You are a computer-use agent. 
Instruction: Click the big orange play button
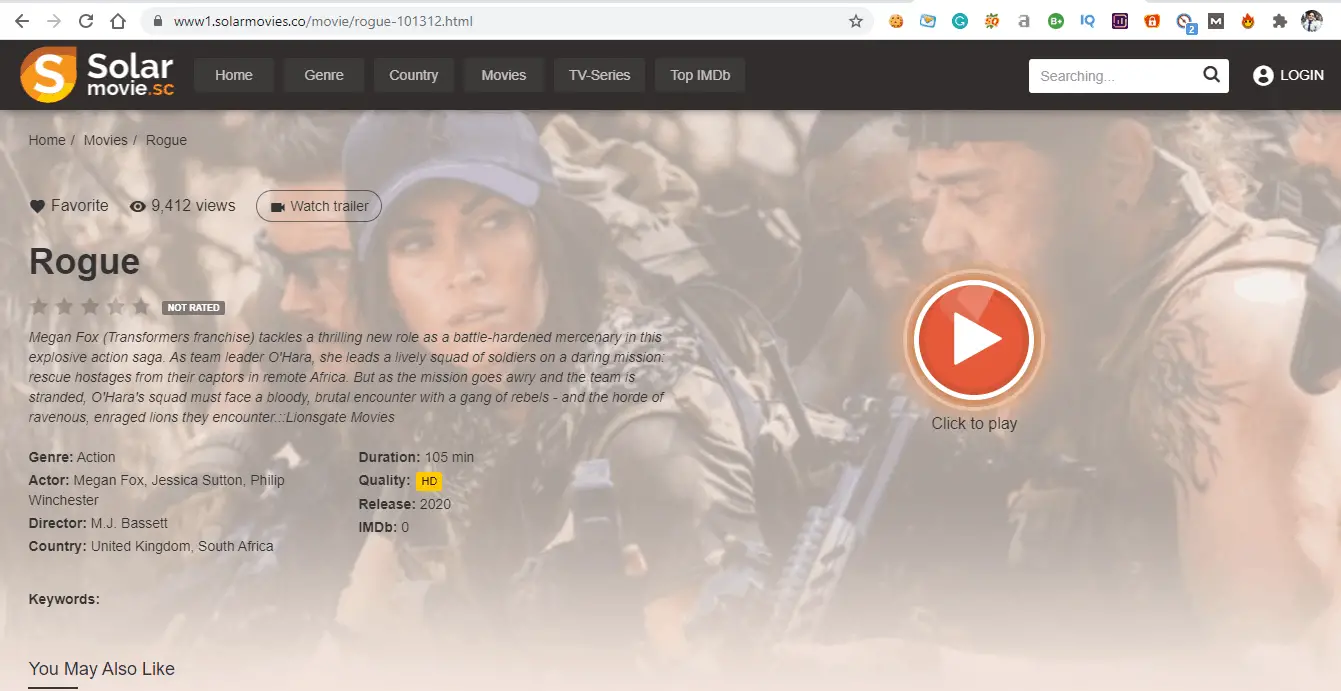(x=974, y=340)
